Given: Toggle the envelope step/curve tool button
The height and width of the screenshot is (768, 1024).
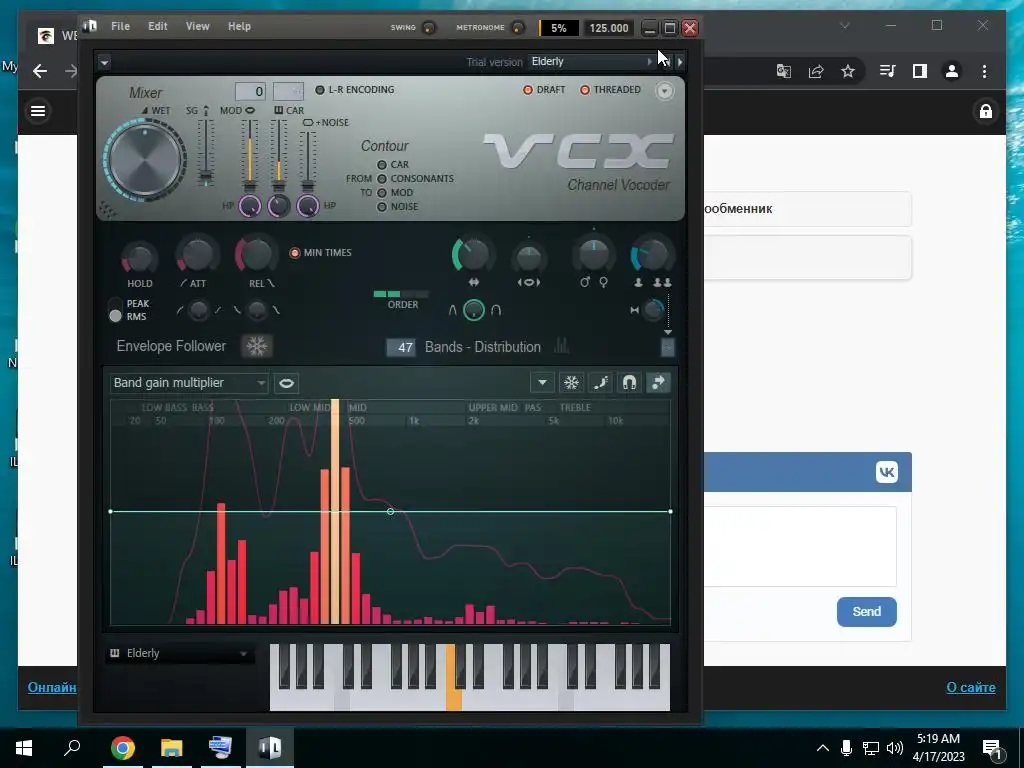Looking at the screenshot, I should [600, 383].
